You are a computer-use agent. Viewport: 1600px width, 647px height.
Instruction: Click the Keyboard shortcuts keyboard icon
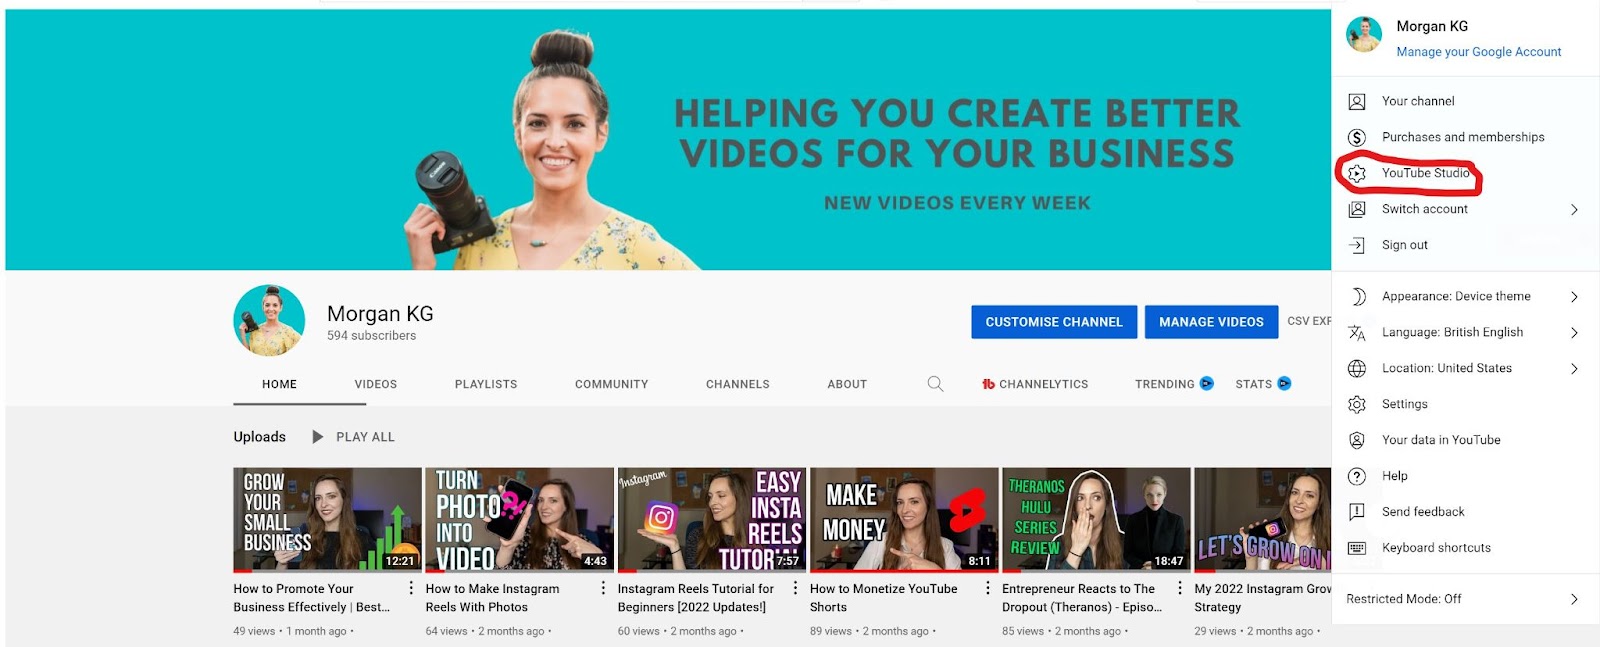coord(1357,548)
